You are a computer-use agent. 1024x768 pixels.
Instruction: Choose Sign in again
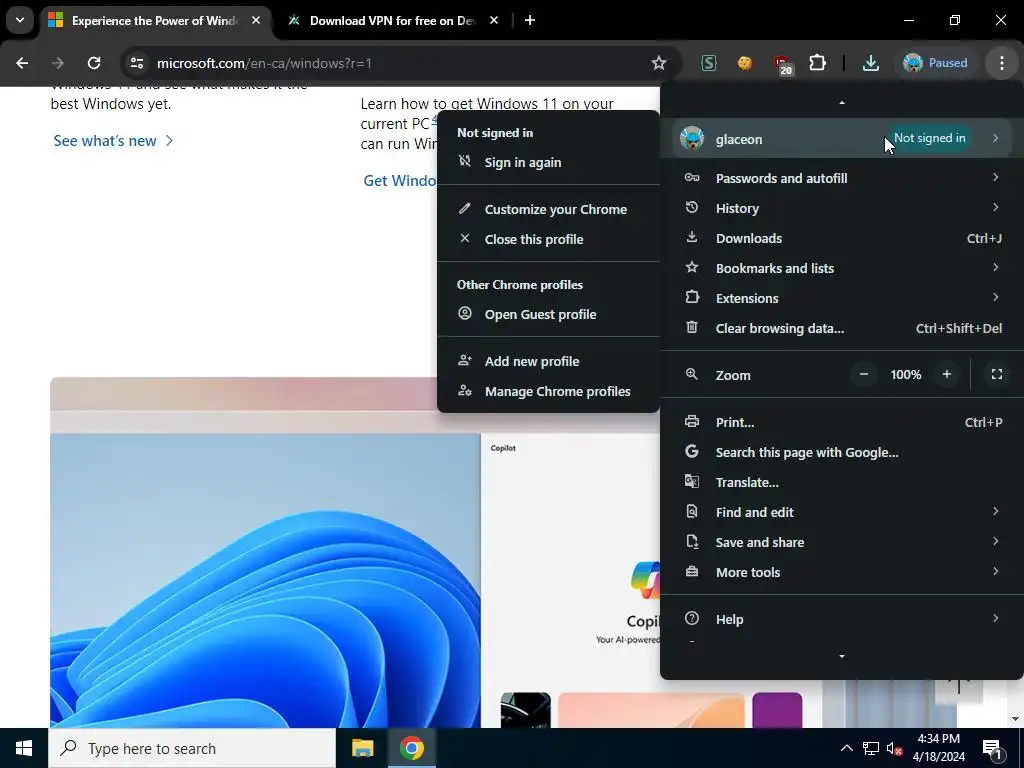pyautogui.click(x=549, y=163)
